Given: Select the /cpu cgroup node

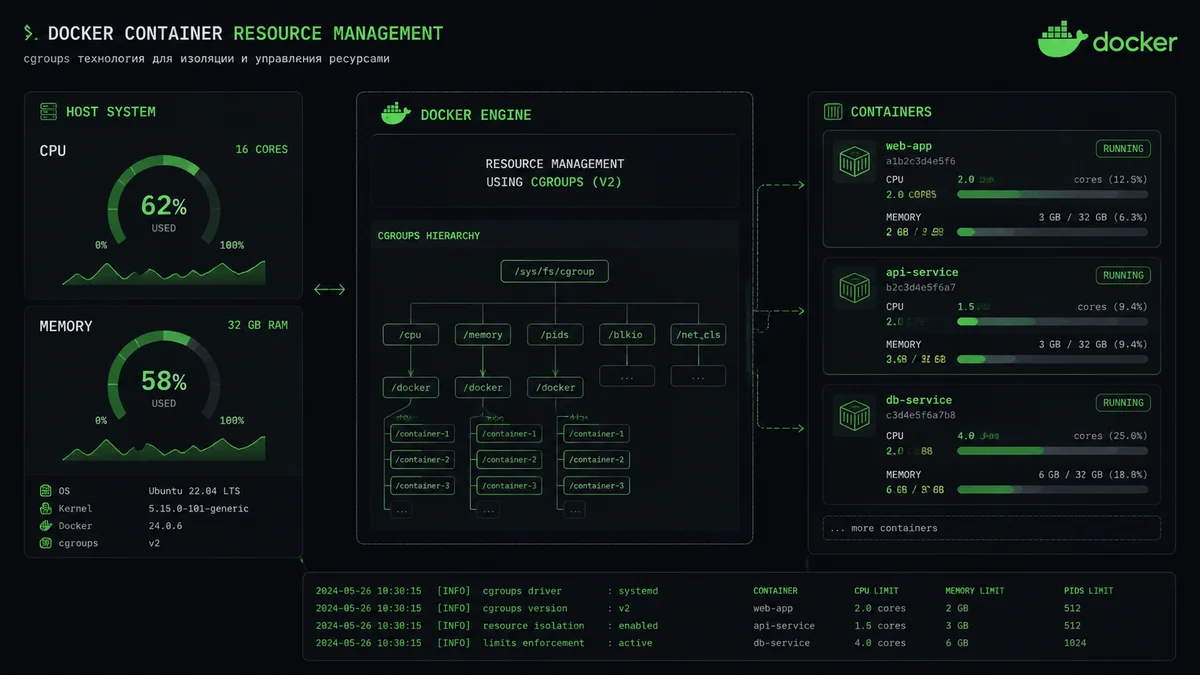Looking at the screenshot, I should (411, 335).
